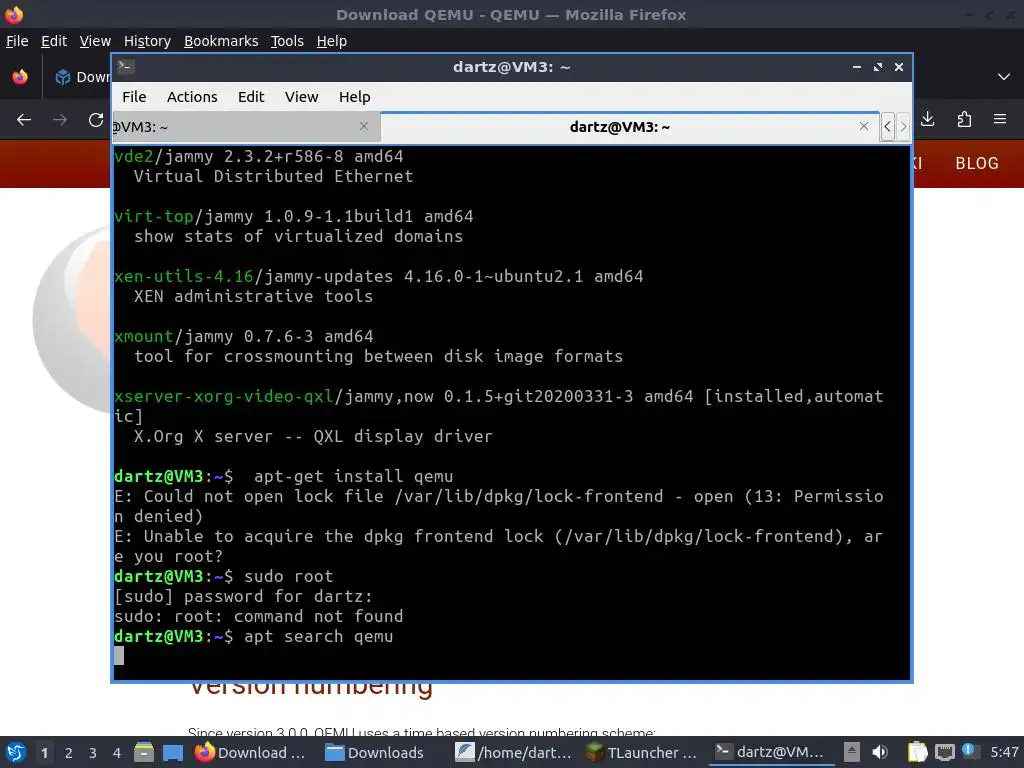Click the Firefox View icon in the tab bar

(x=20, y=77)
